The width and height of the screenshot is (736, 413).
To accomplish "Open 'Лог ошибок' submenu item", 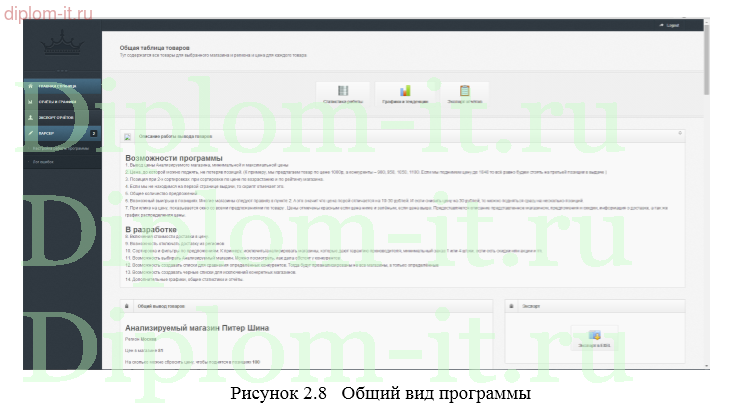I will [x=46, y=160].
